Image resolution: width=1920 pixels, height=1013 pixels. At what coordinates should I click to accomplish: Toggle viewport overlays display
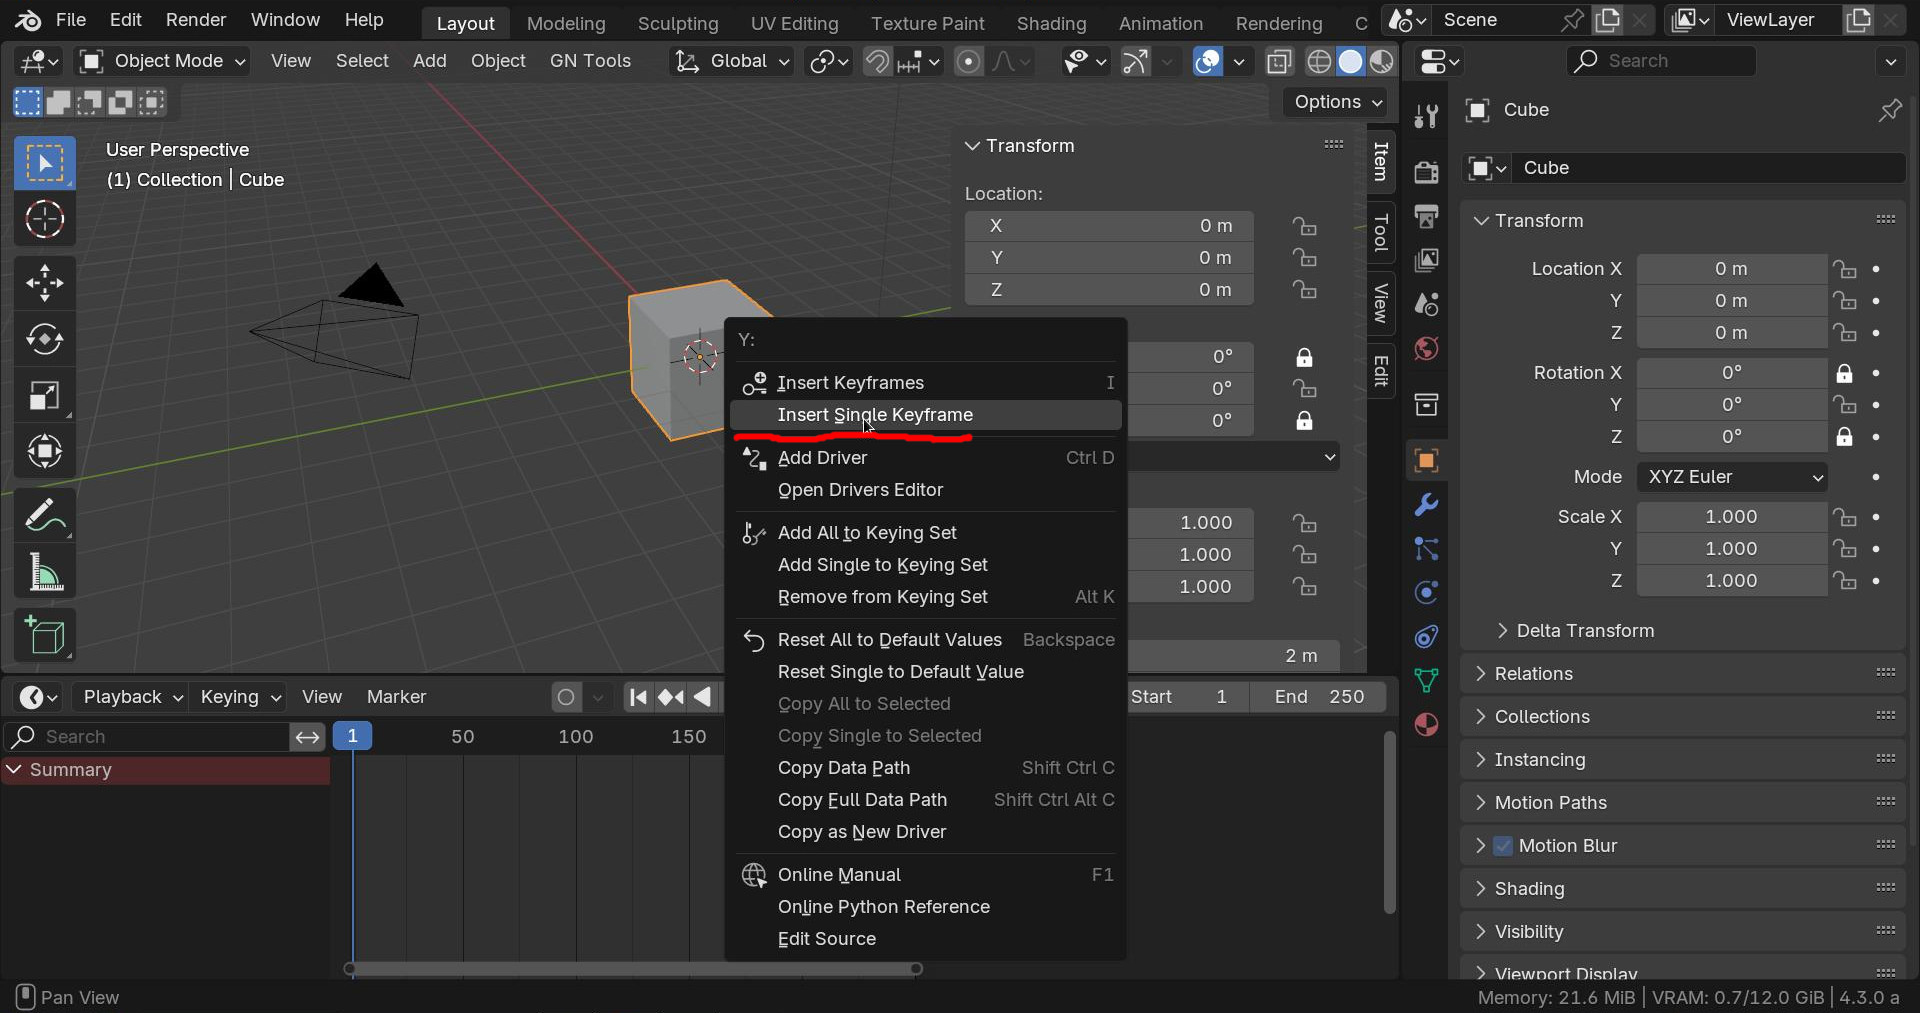click(1208, 62)
